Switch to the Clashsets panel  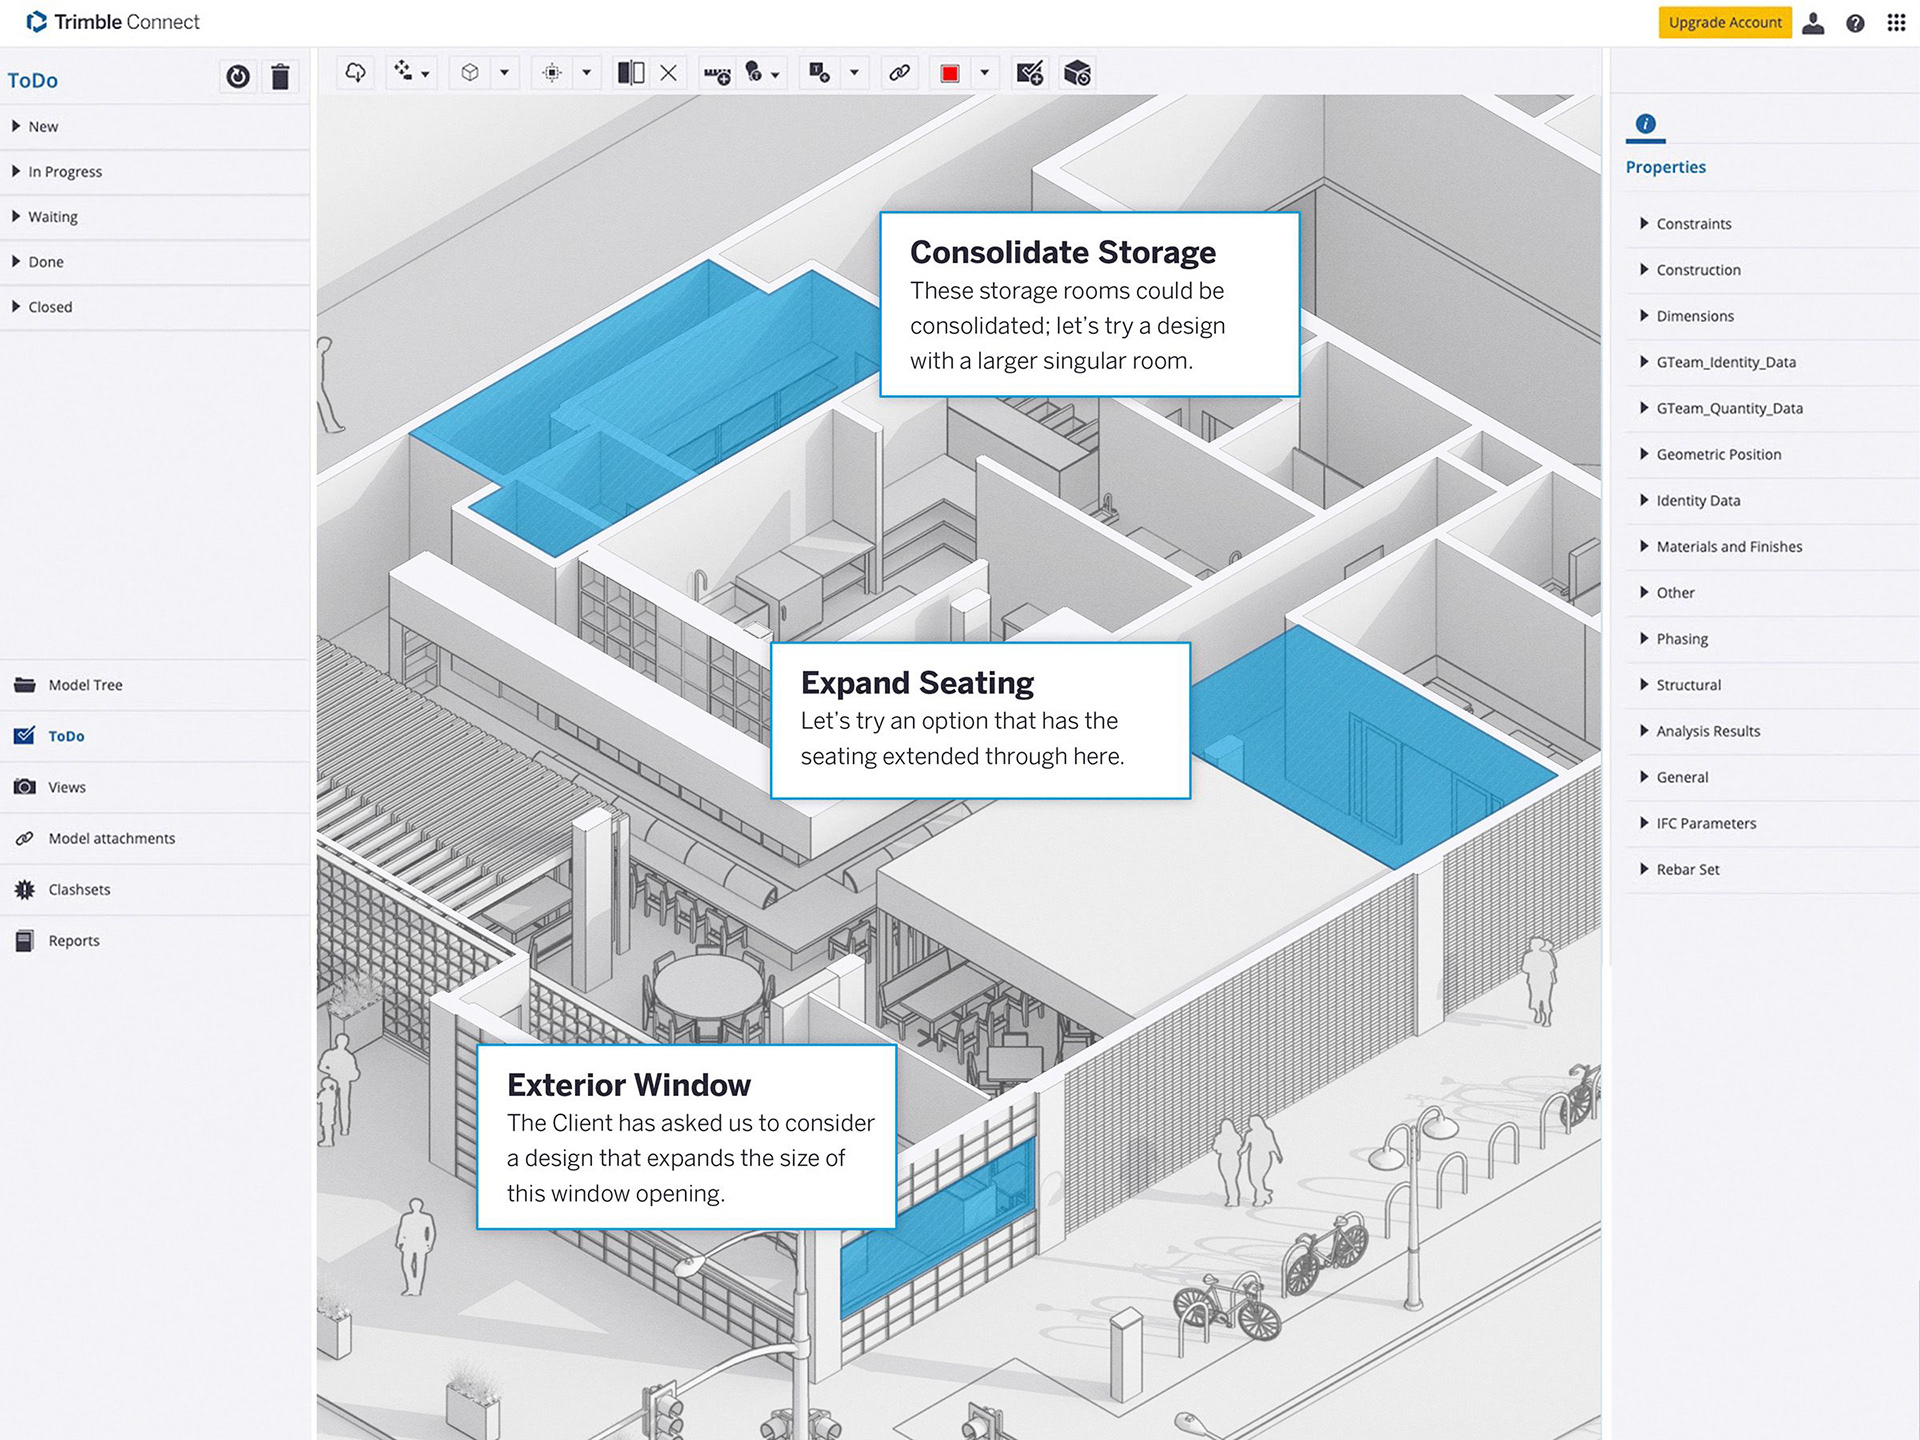point(79,889)
